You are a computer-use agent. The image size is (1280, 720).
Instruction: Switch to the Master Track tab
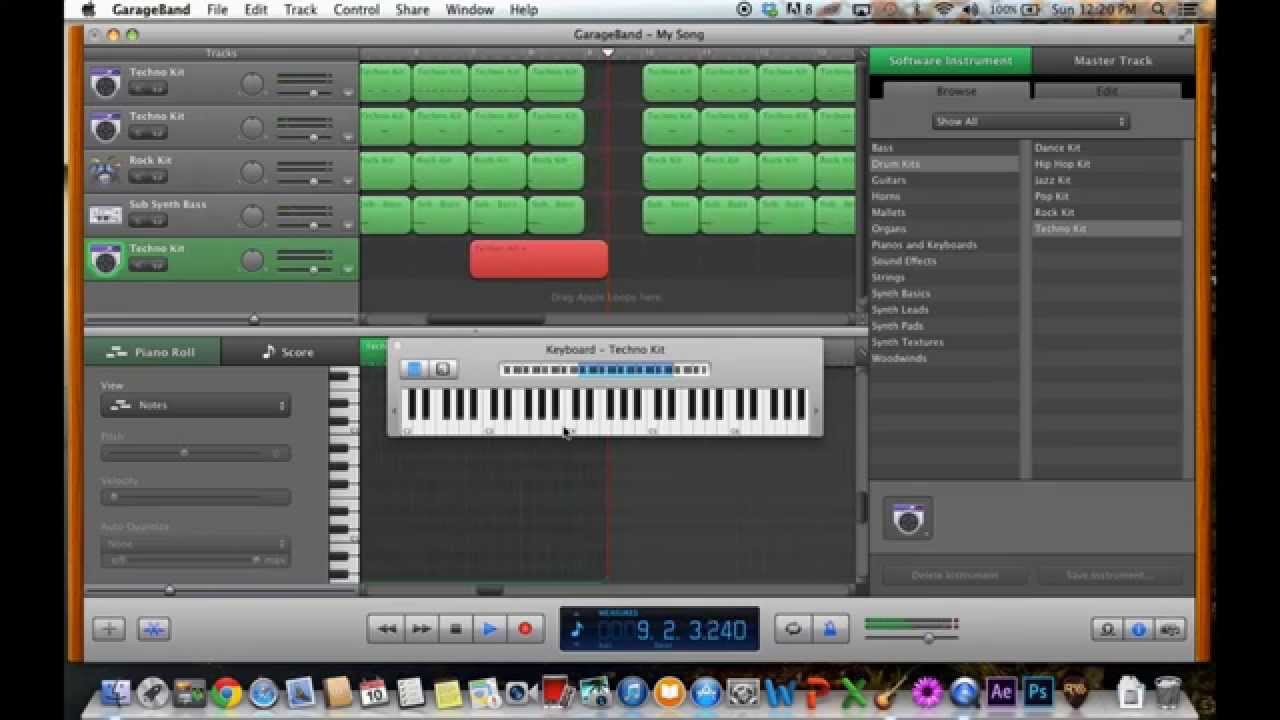1113,61
